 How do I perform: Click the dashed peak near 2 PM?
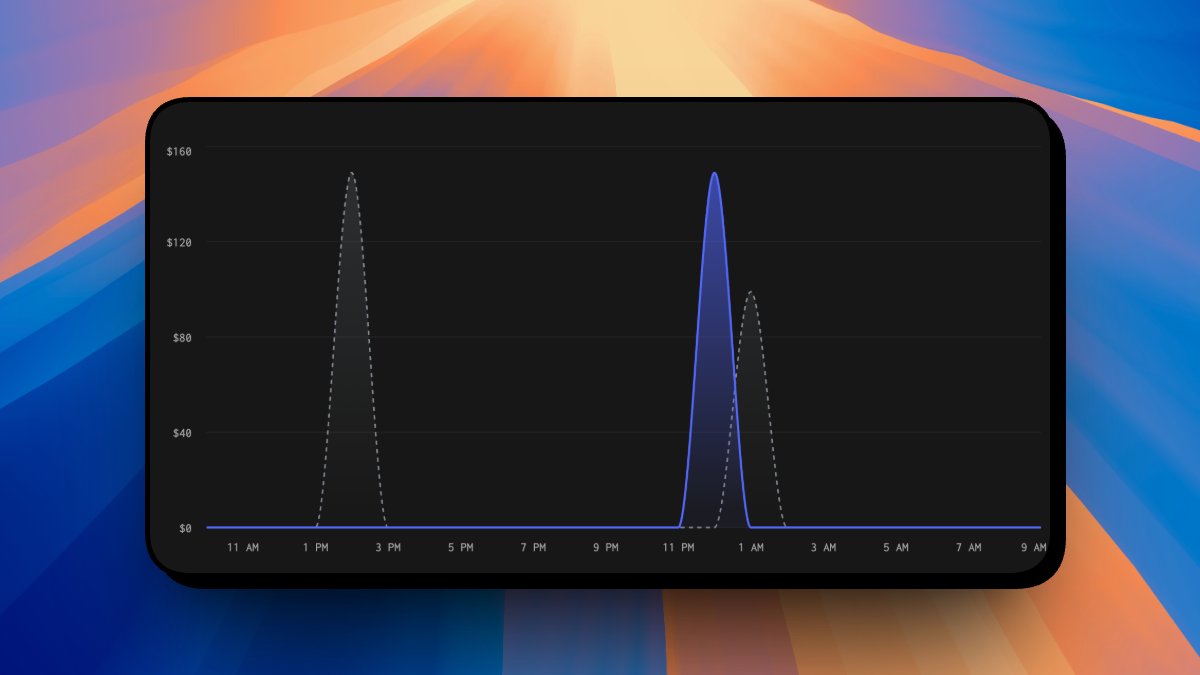pos(351,173)
